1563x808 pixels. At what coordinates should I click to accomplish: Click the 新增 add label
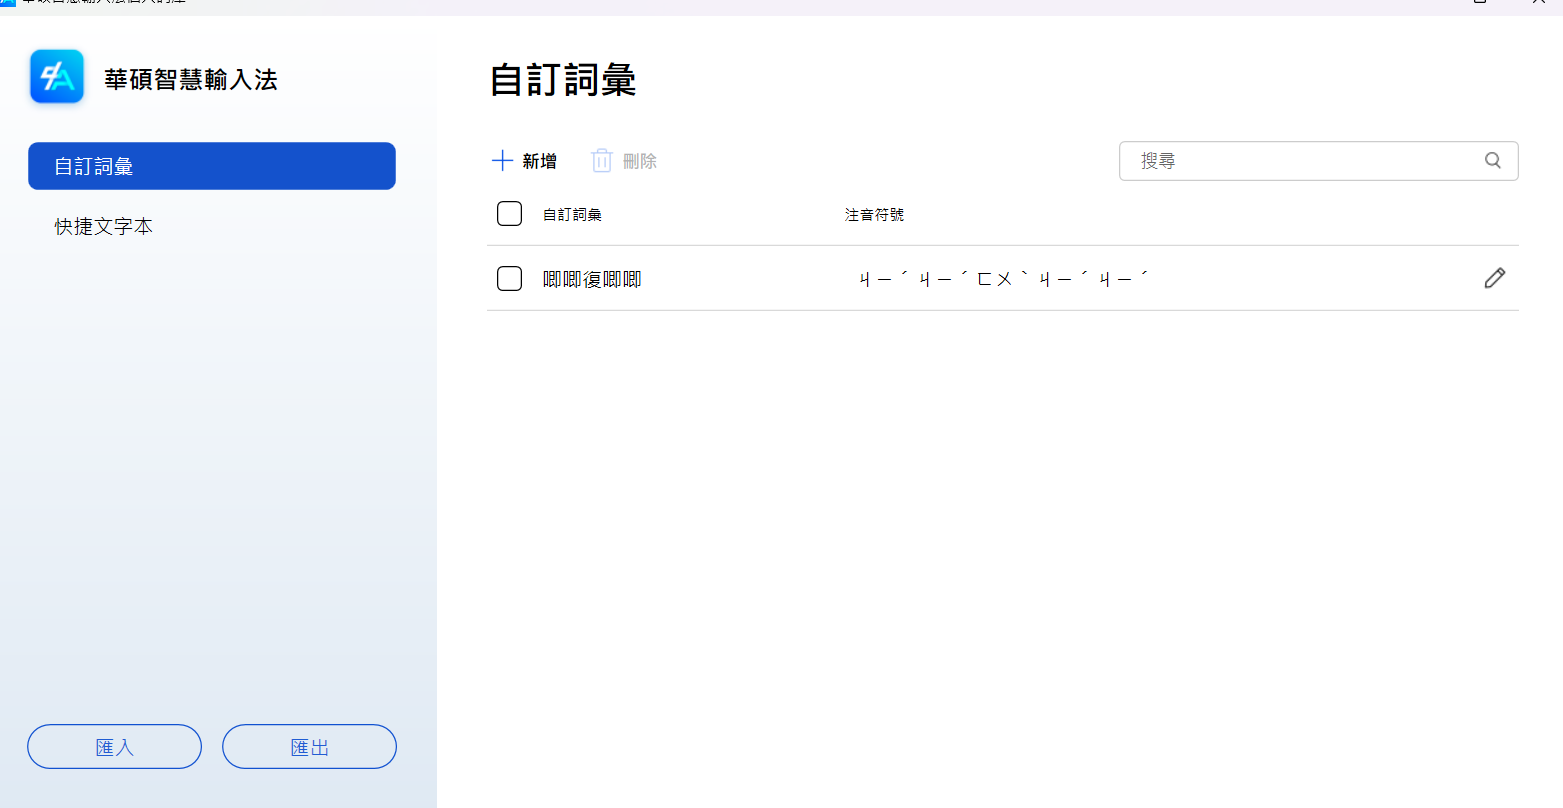click(540, 161)
